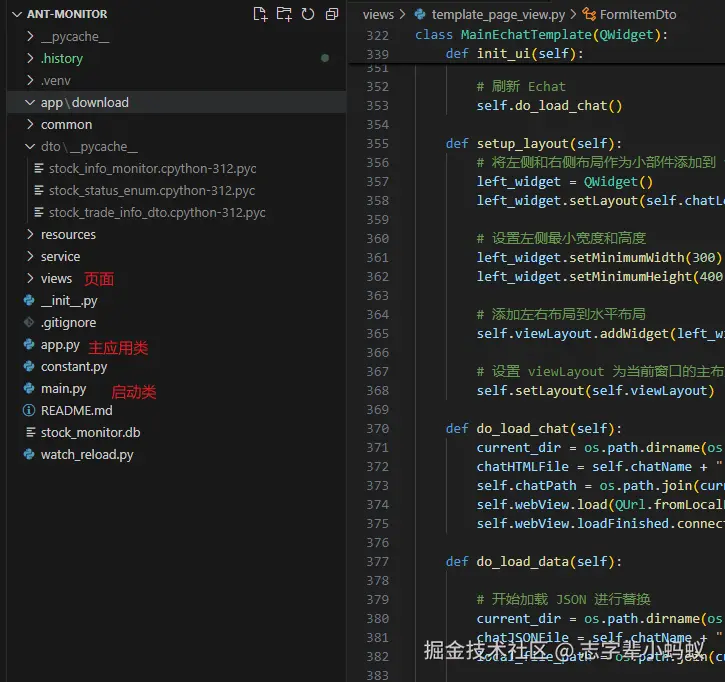Select stock_monitor.db in the explorer
This screenshot has height=682, width=725.
90,433
